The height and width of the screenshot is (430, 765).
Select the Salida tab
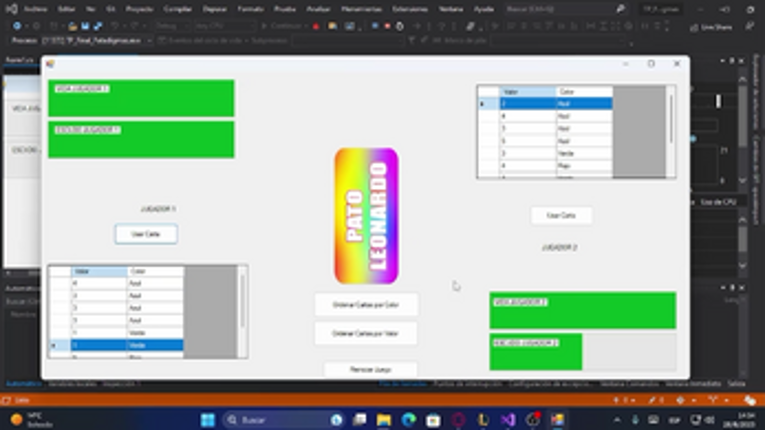pyautogui.click(x=736, y=384)
